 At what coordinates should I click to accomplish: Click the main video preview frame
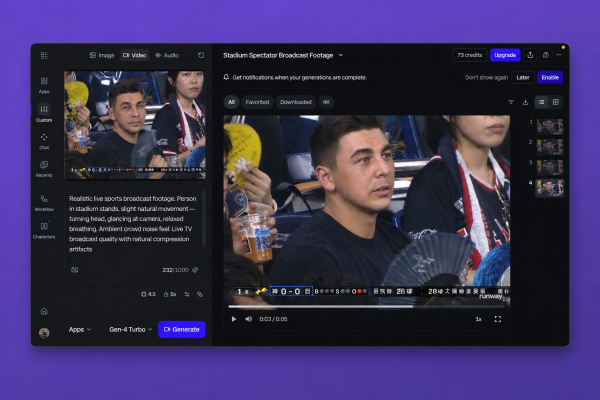tap(367, 209)
